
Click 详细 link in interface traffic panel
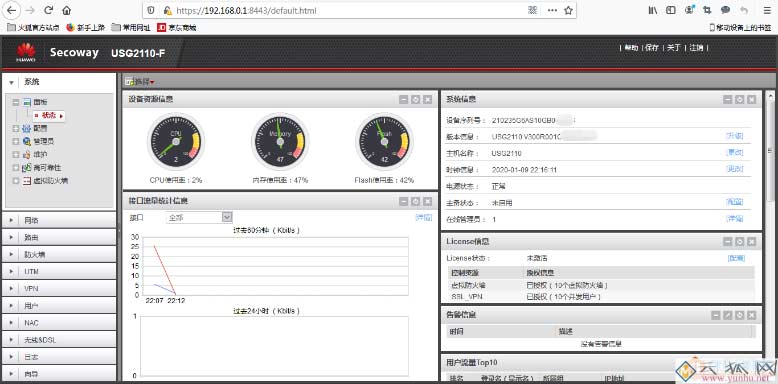(x=424, y=217)
